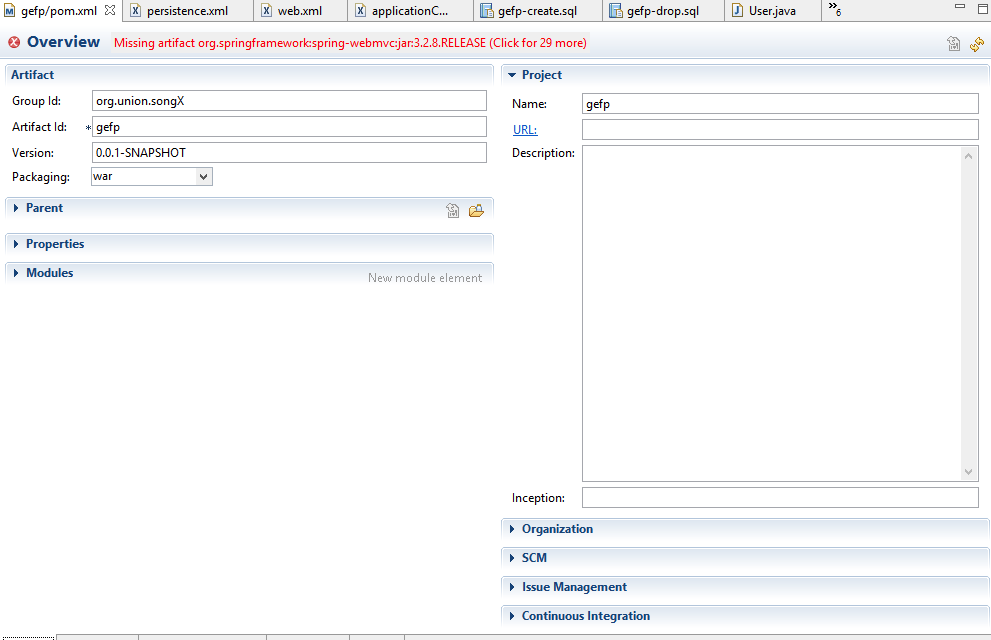Show the hidden editor tabs list
This screenshot has width=991, height=640.
click(833, 9)
